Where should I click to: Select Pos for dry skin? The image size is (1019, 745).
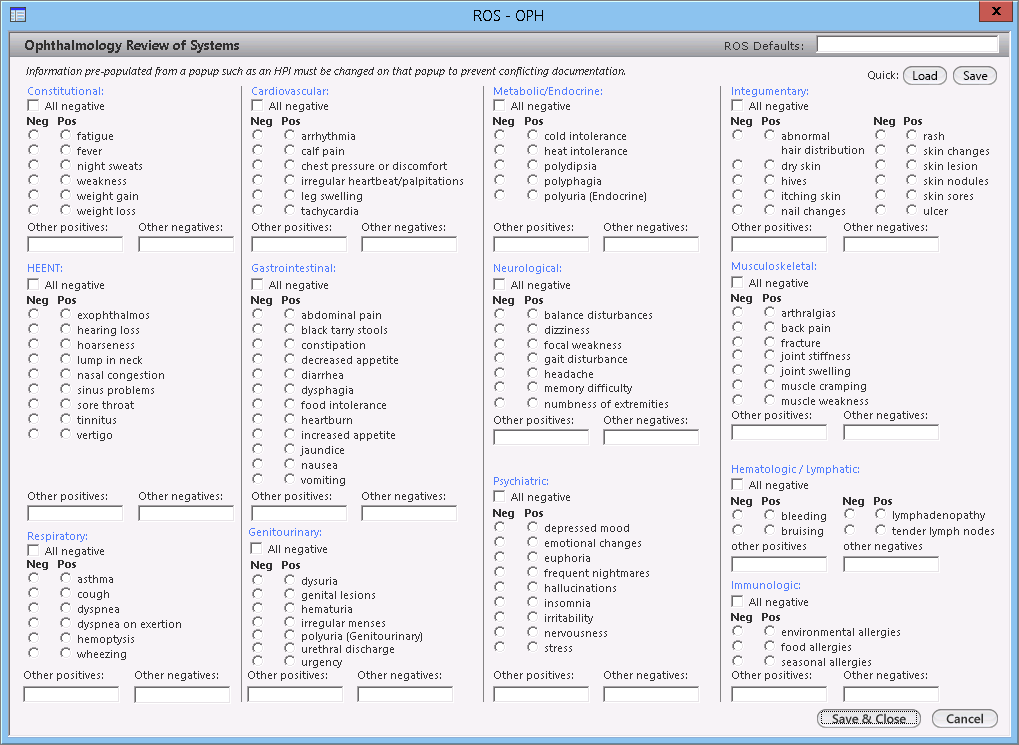769,165
